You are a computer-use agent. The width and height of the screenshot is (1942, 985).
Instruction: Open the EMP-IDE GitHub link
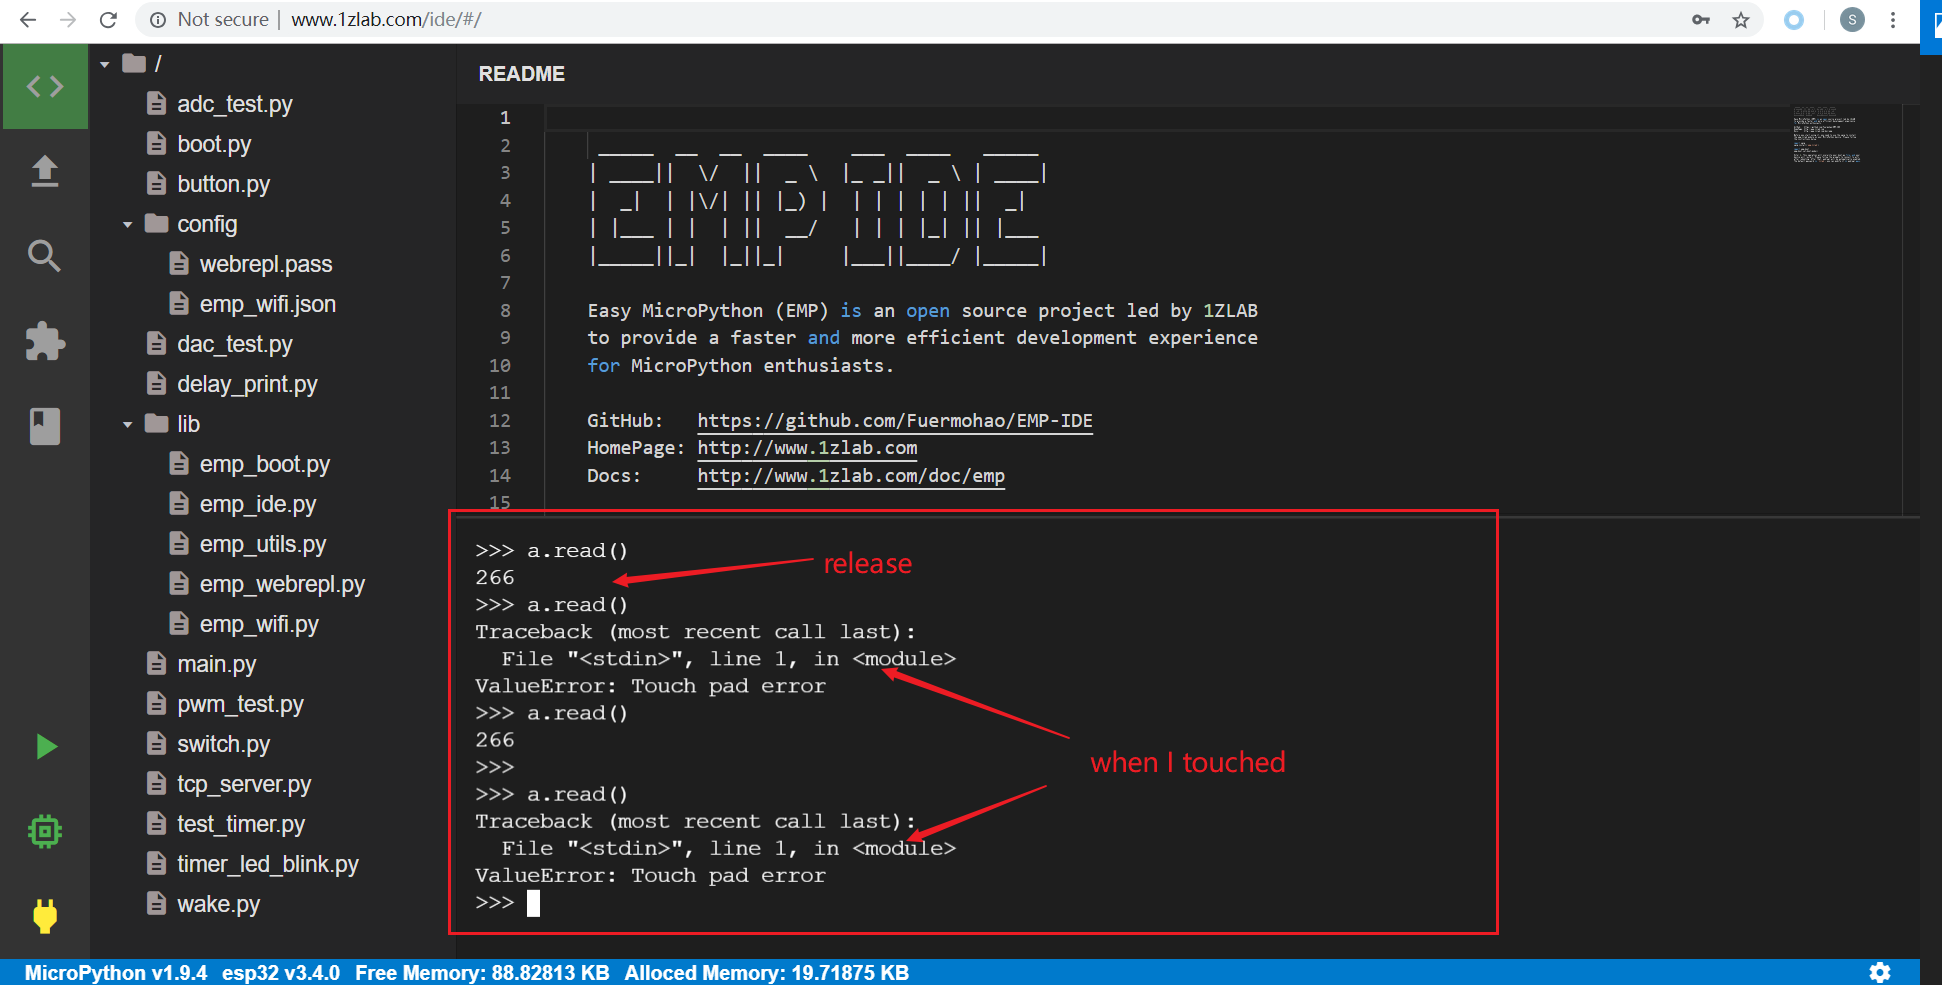895,420
